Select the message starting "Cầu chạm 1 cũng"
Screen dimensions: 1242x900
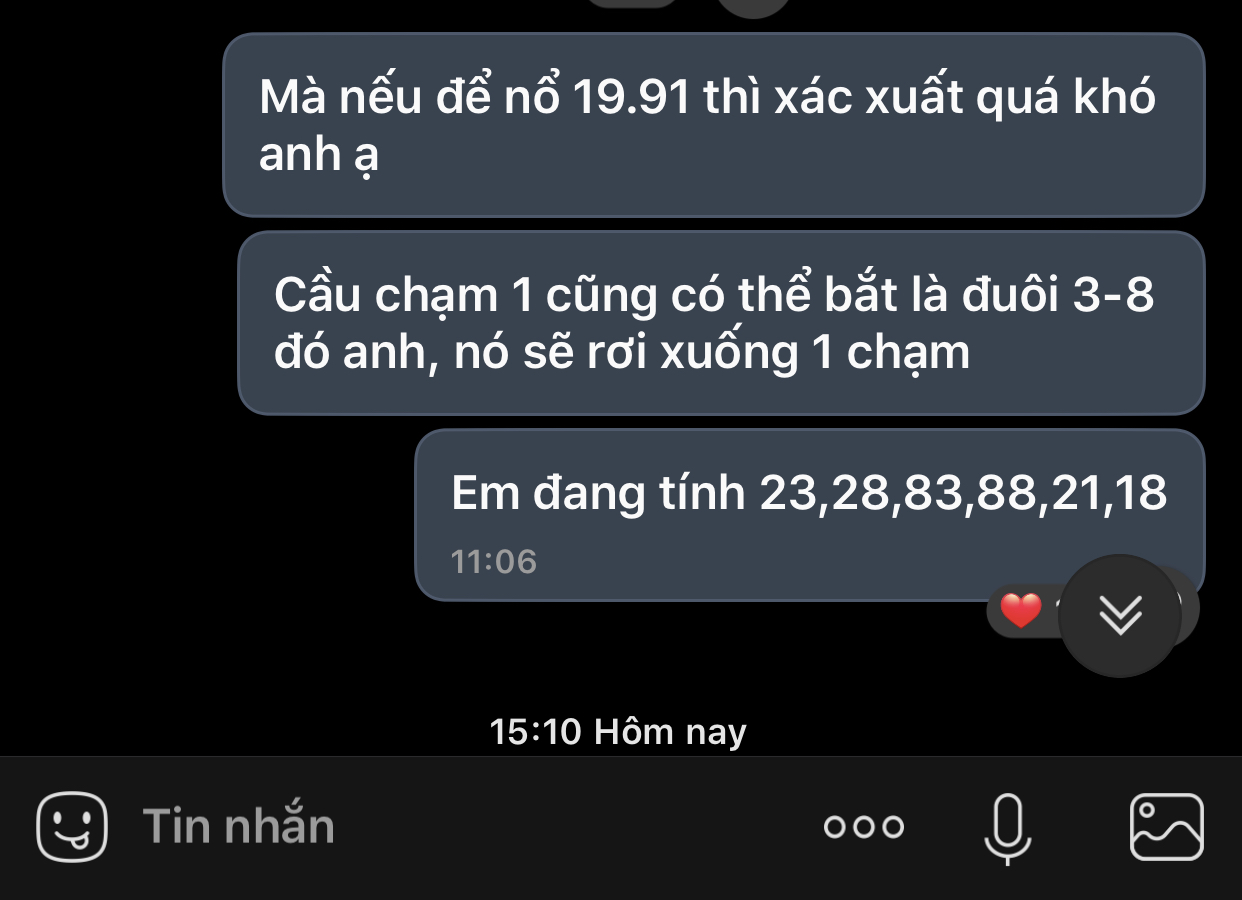(721, 323)
